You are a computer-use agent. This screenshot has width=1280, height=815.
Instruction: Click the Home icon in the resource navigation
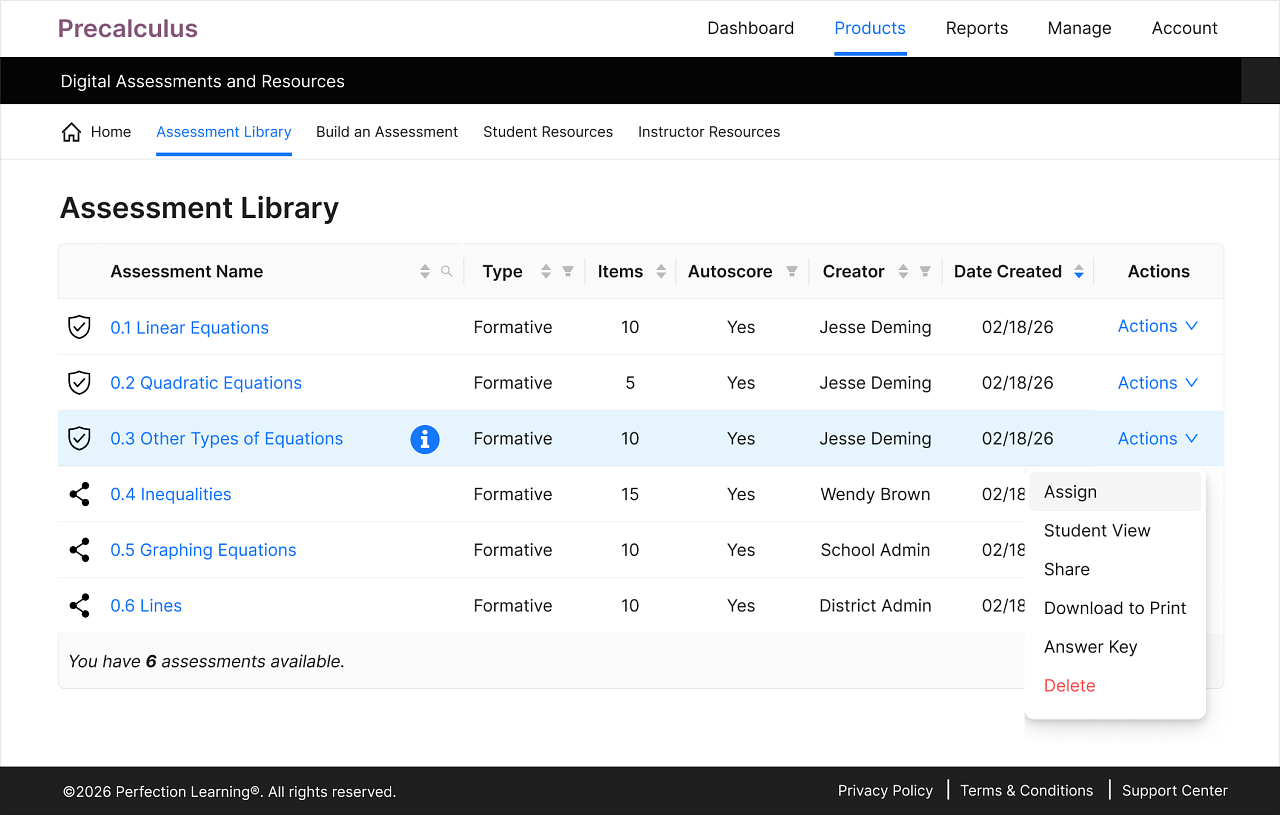(70, 130)
